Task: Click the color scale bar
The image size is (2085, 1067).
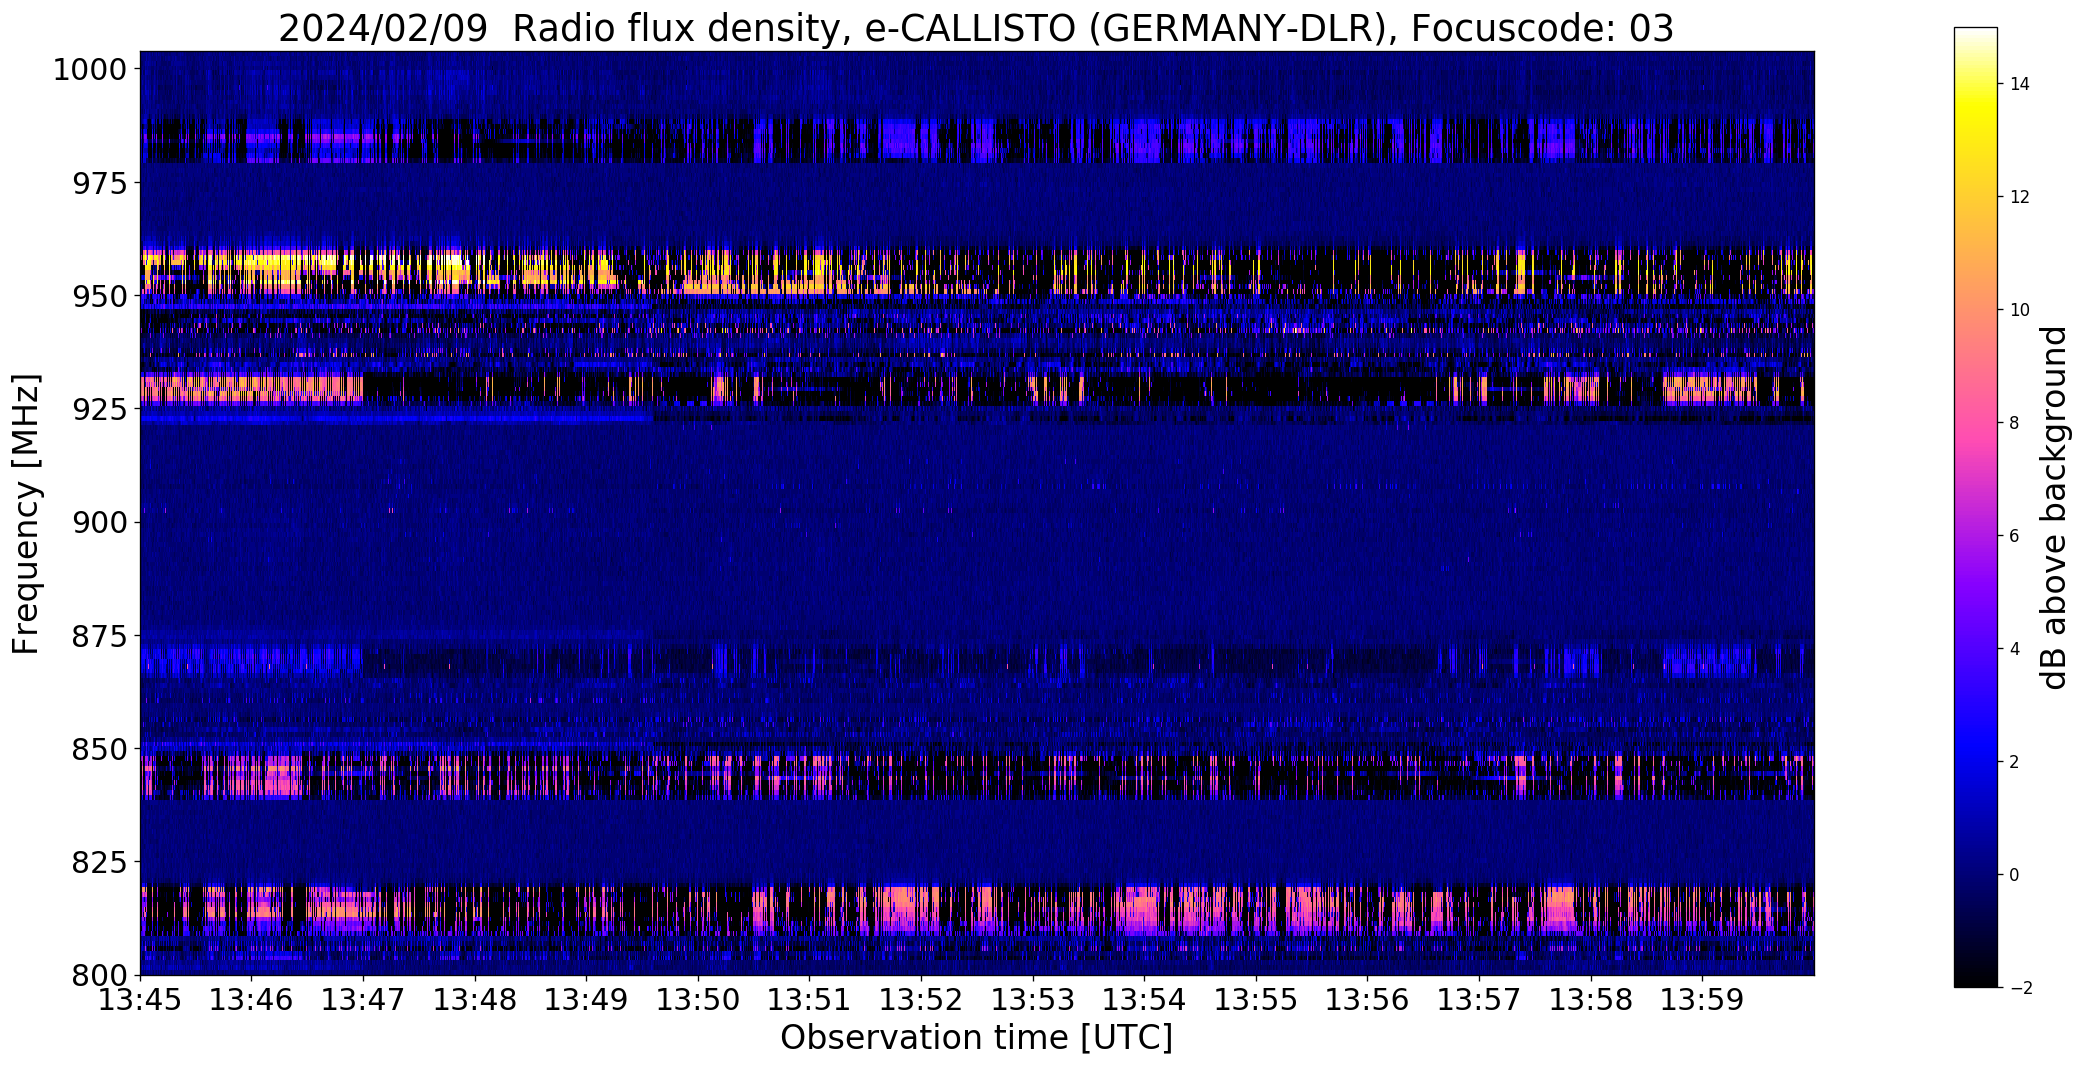Action: 1975,507
